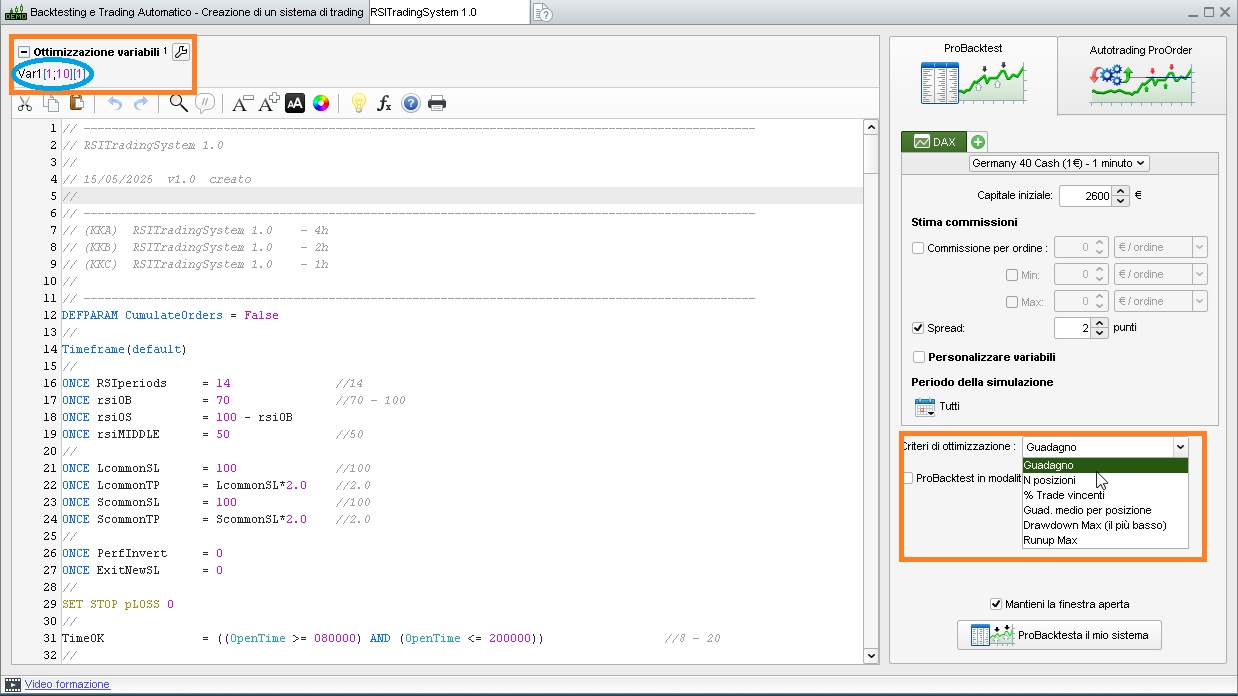
Task: Open the fx function library icon
Action: pos(384,103)
